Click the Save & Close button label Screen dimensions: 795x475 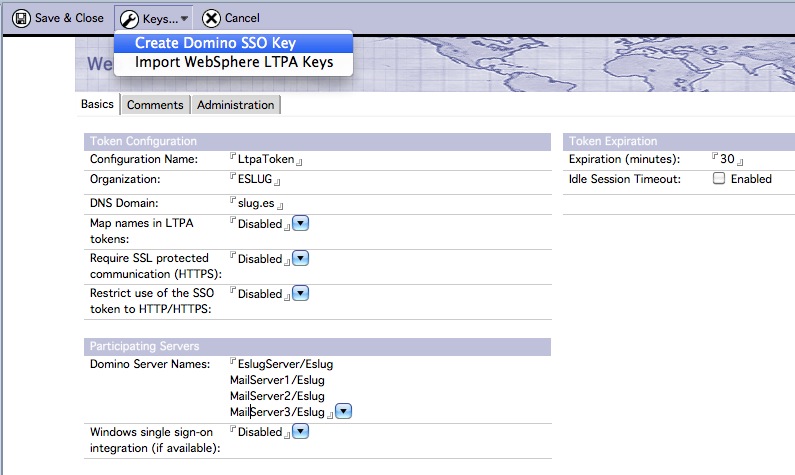click(x=69, y=18)
